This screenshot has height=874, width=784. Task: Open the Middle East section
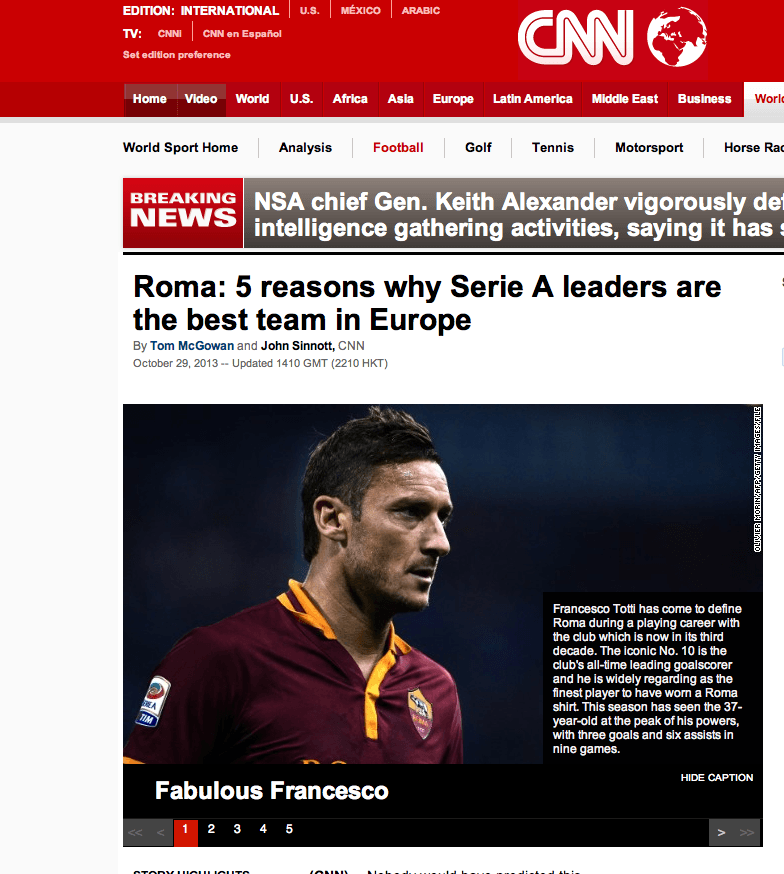(x=625, y=99)
